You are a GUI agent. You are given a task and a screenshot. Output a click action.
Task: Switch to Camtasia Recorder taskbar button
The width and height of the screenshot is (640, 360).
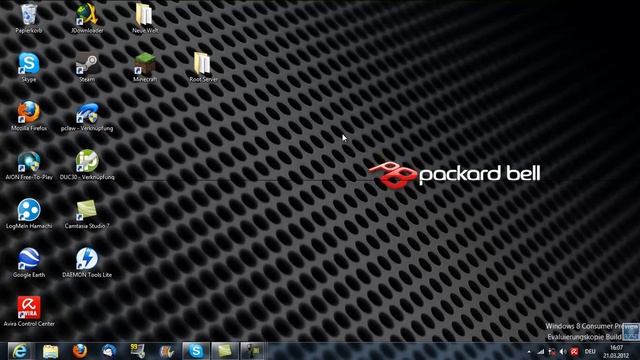tap(253, 351)
